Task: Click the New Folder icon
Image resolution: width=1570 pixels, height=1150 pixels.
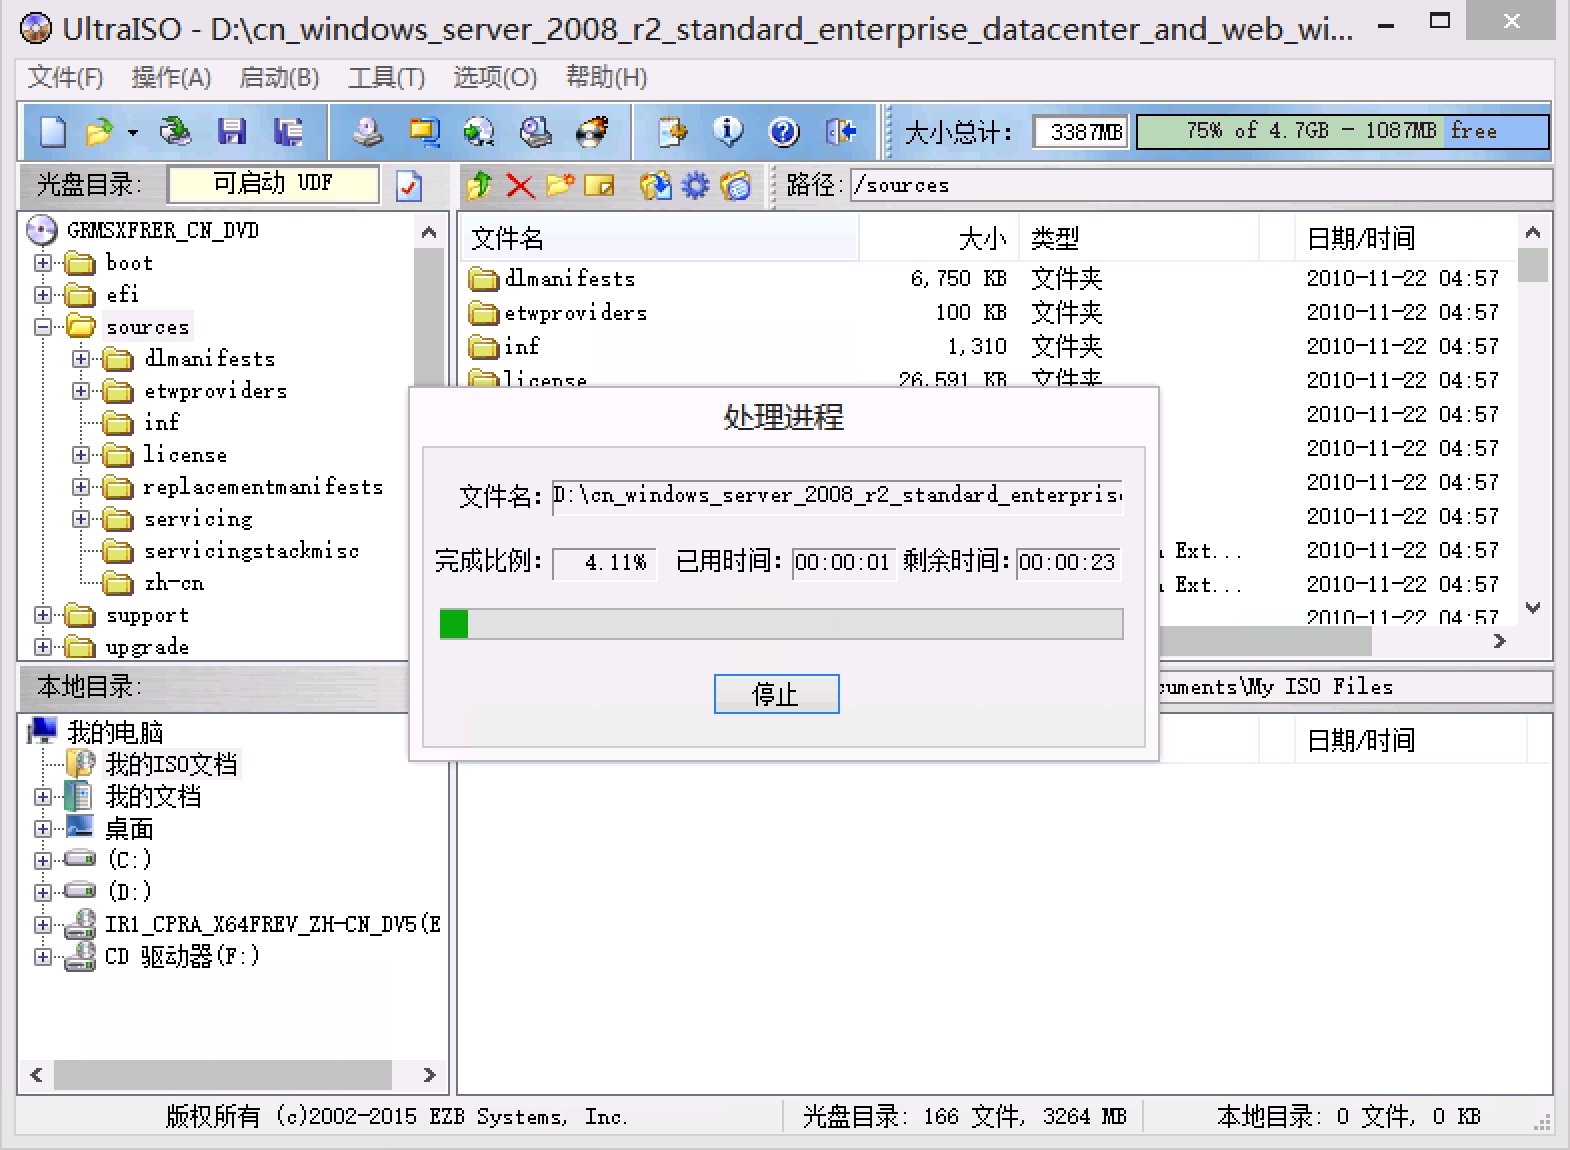Action: [x=560, y=185]
